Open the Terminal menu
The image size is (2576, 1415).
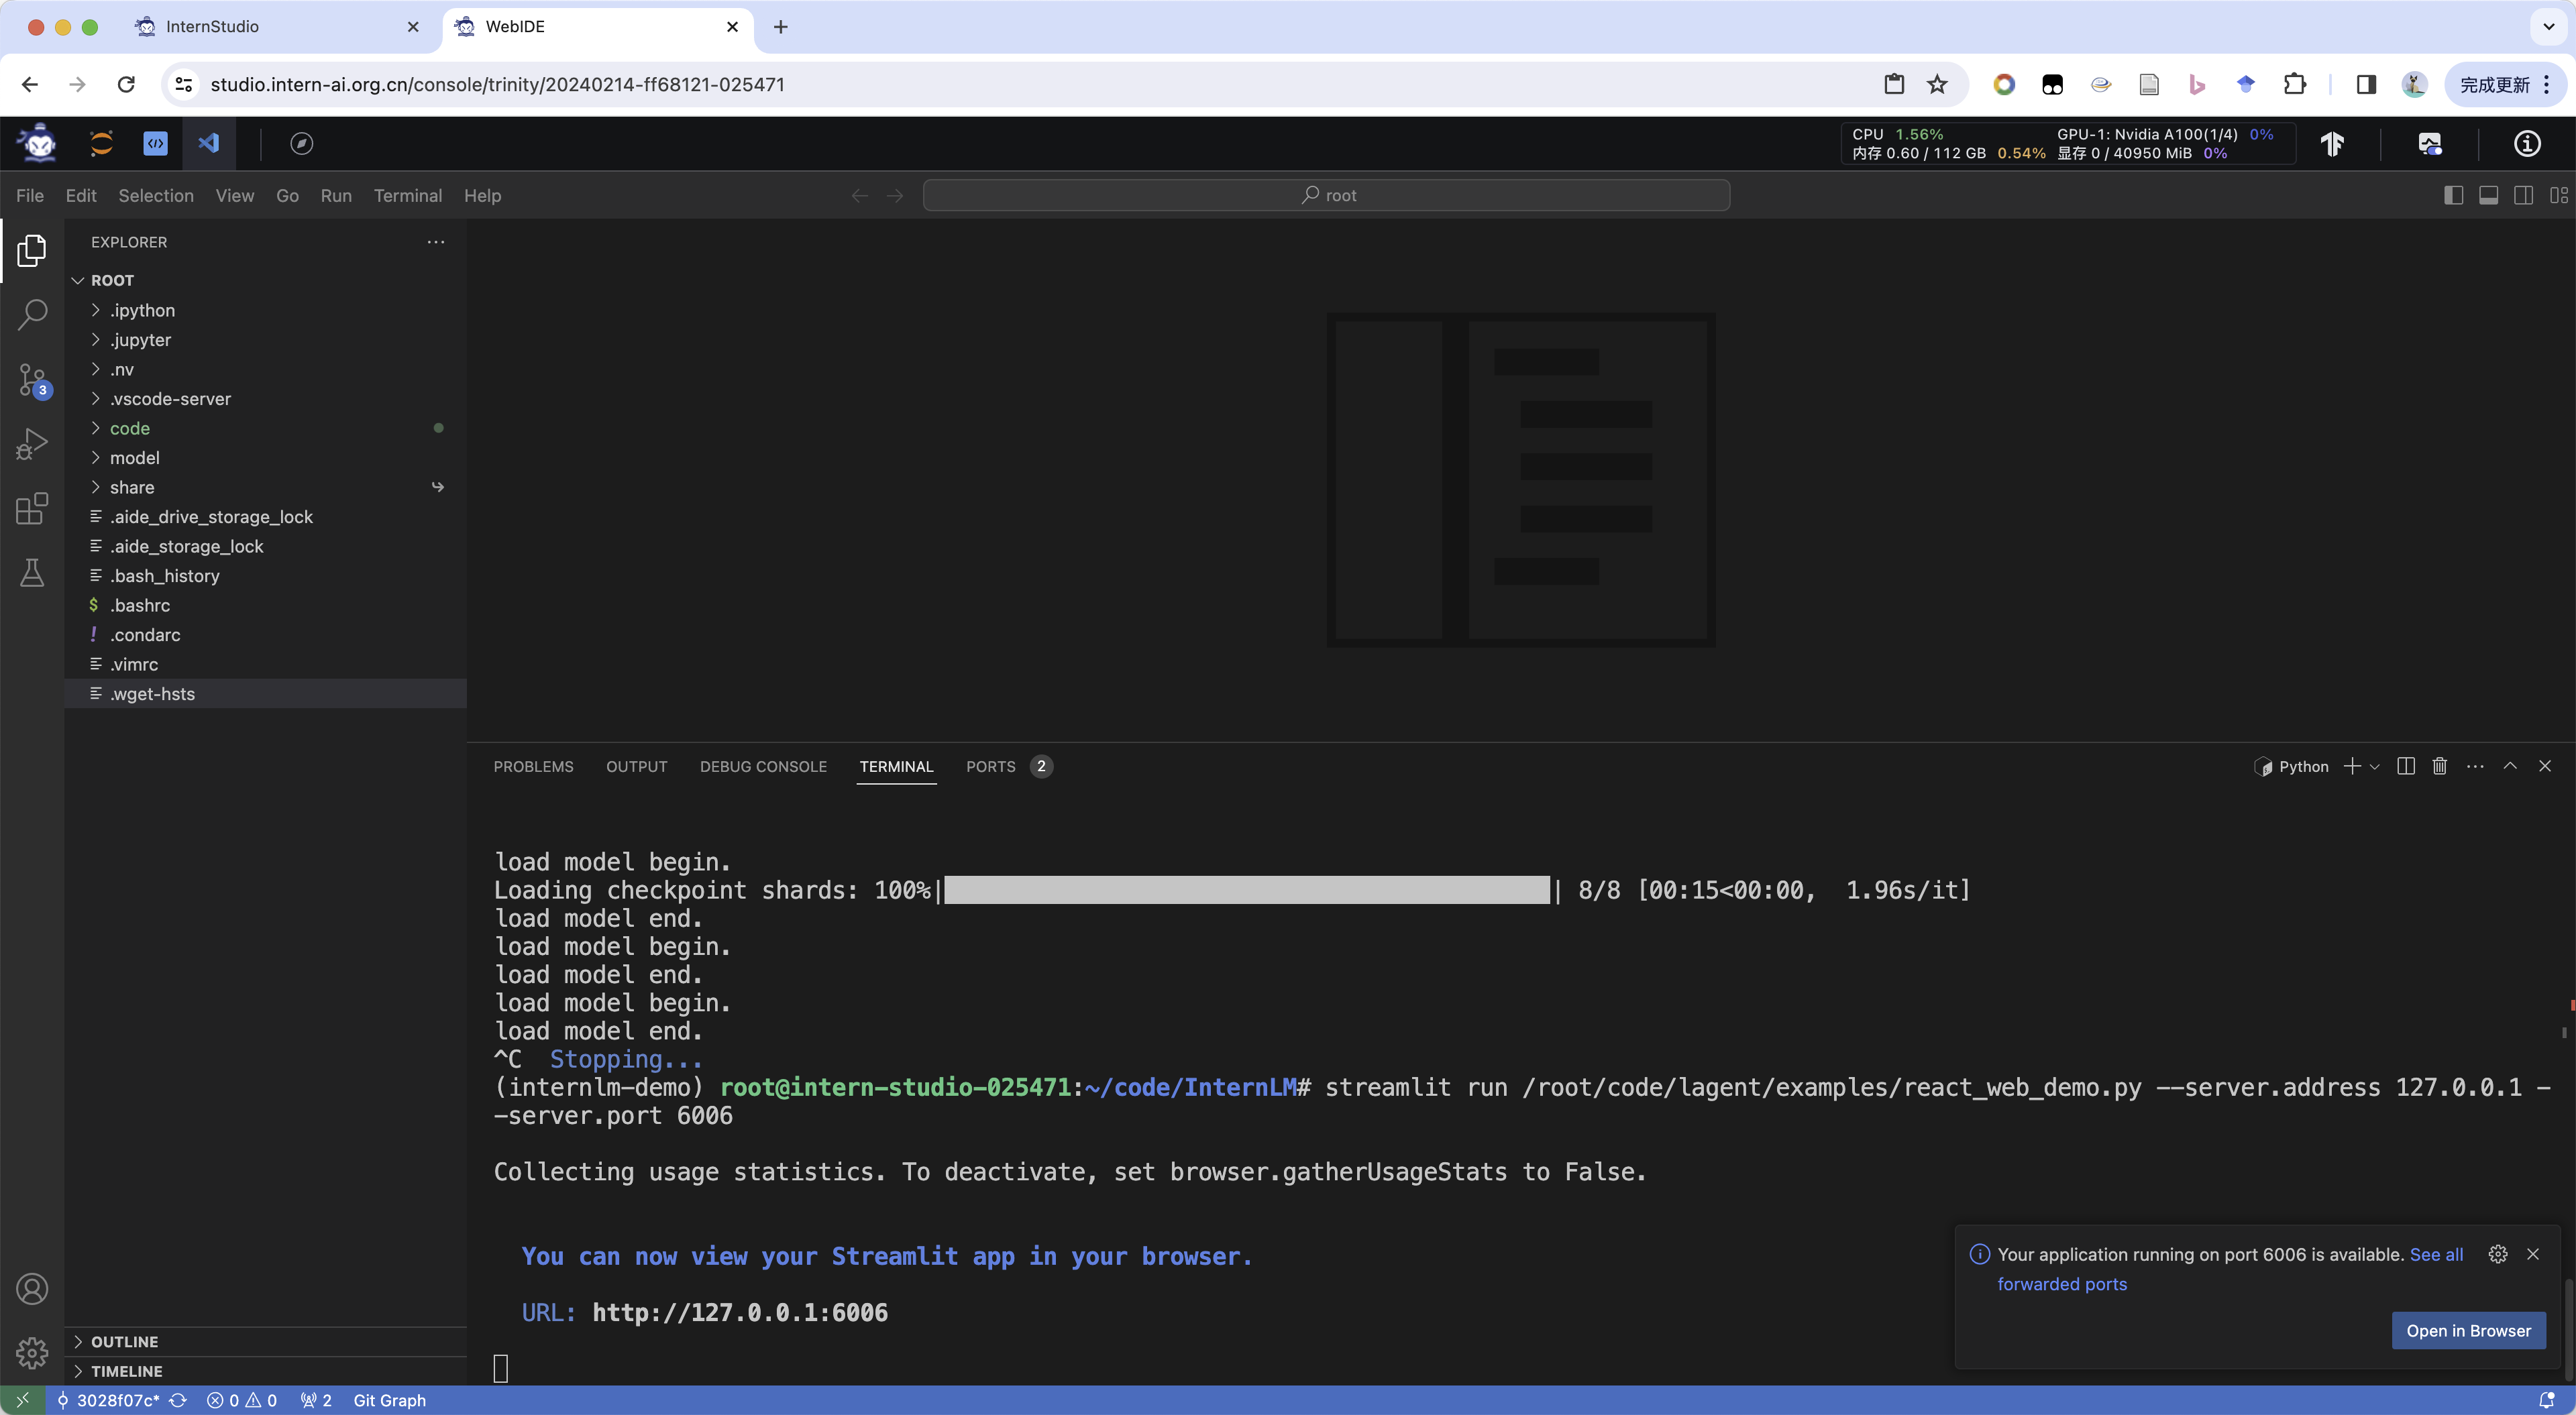(407, 195)
